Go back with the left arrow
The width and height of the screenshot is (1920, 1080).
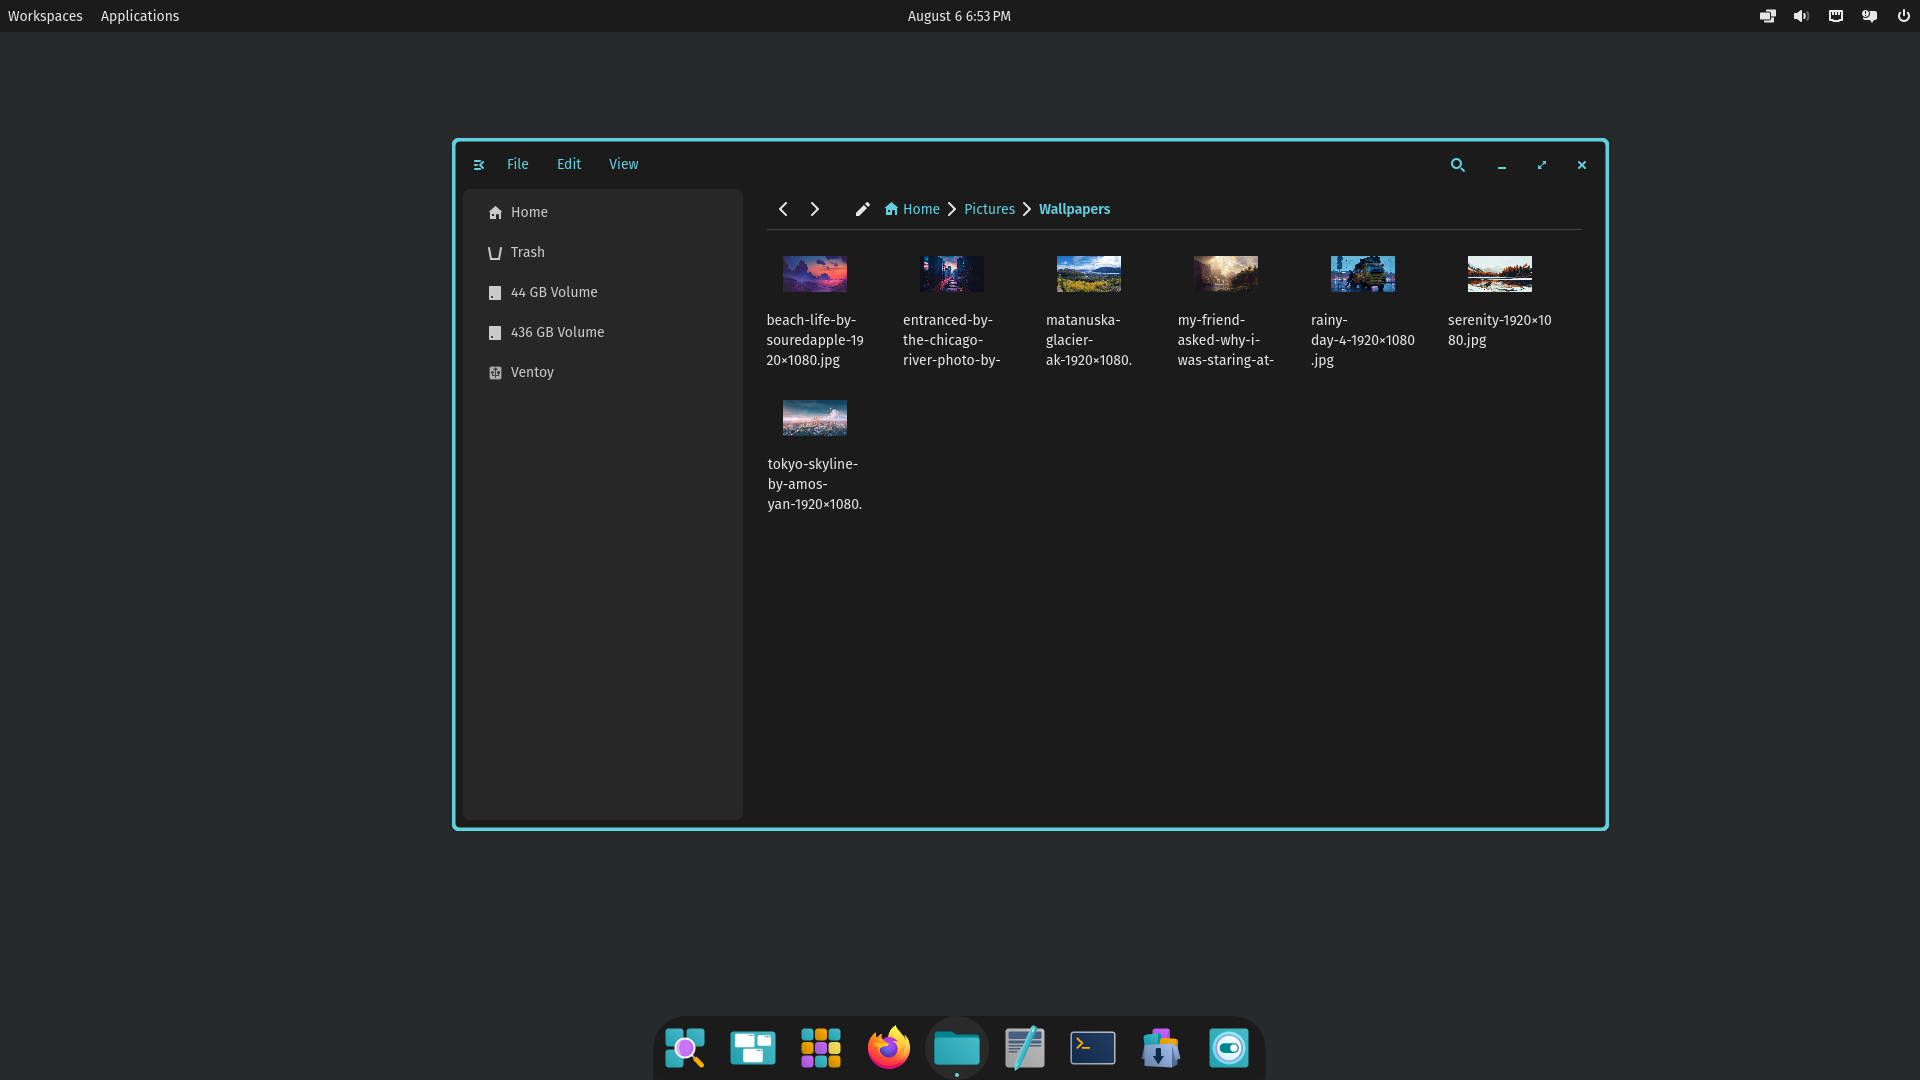pyautogui.click(x=783, y=209)
